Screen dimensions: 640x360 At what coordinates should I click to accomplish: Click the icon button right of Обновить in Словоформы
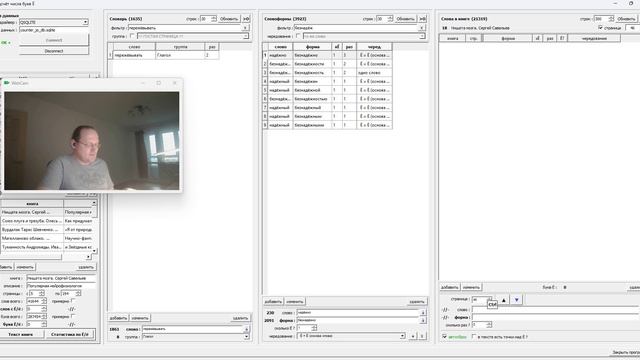[x=423, y=19]
